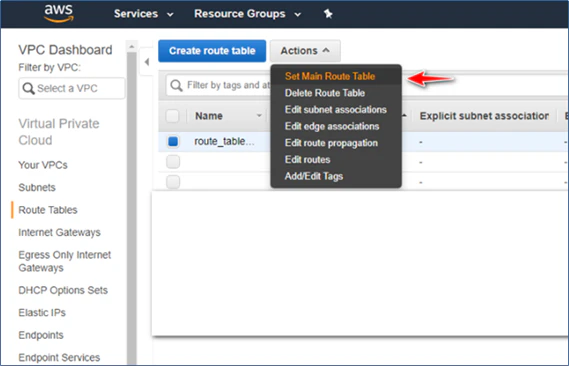Check the second row checkbox
569x366 pixels.
click(x=173, y=161)
